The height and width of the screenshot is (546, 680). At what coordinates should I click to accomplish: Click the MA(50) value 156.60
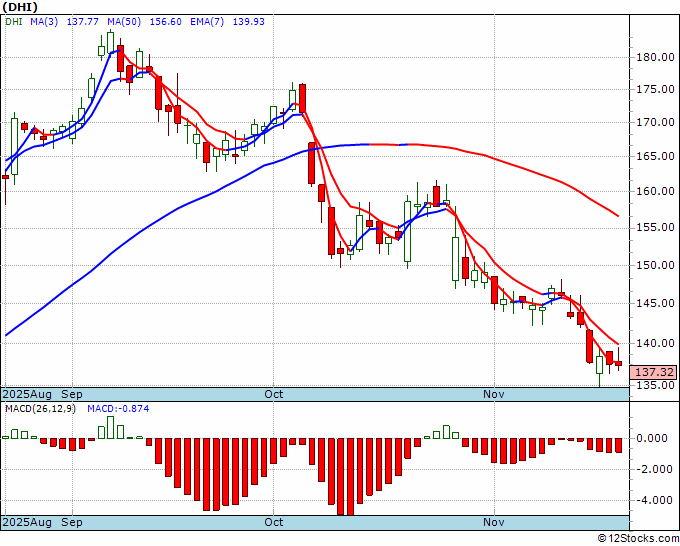166,22
